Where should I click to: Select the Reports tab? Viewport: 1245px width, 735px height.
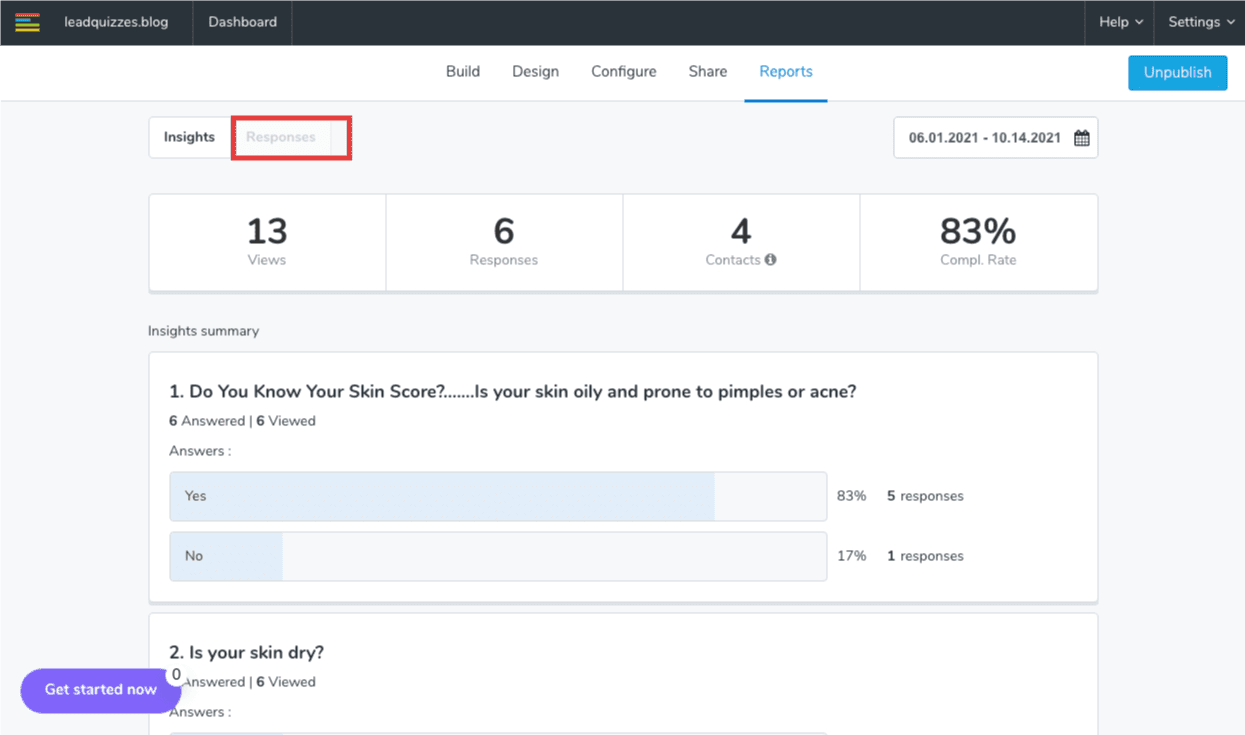click(x=786, y=72)
